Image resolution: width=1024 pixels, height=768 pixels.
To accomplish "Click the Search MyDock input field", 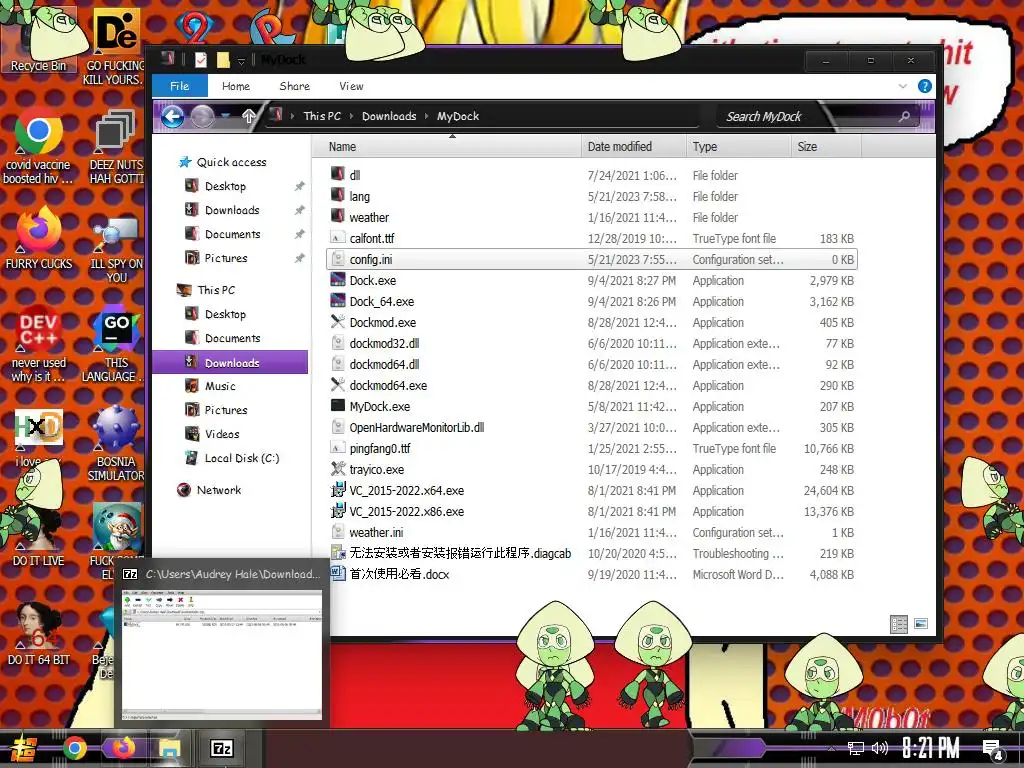I will pyautogui.click(x=806, y=116).
